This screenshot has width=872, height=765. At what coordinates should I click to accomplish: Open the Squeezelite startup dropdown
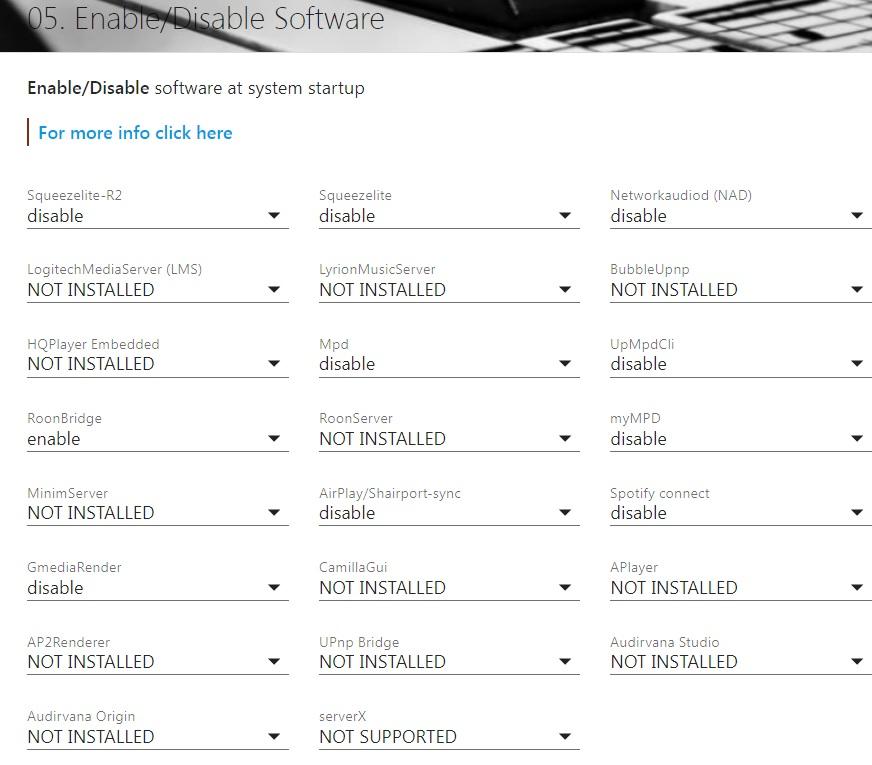pyautogui.click(x=449, y=216)
